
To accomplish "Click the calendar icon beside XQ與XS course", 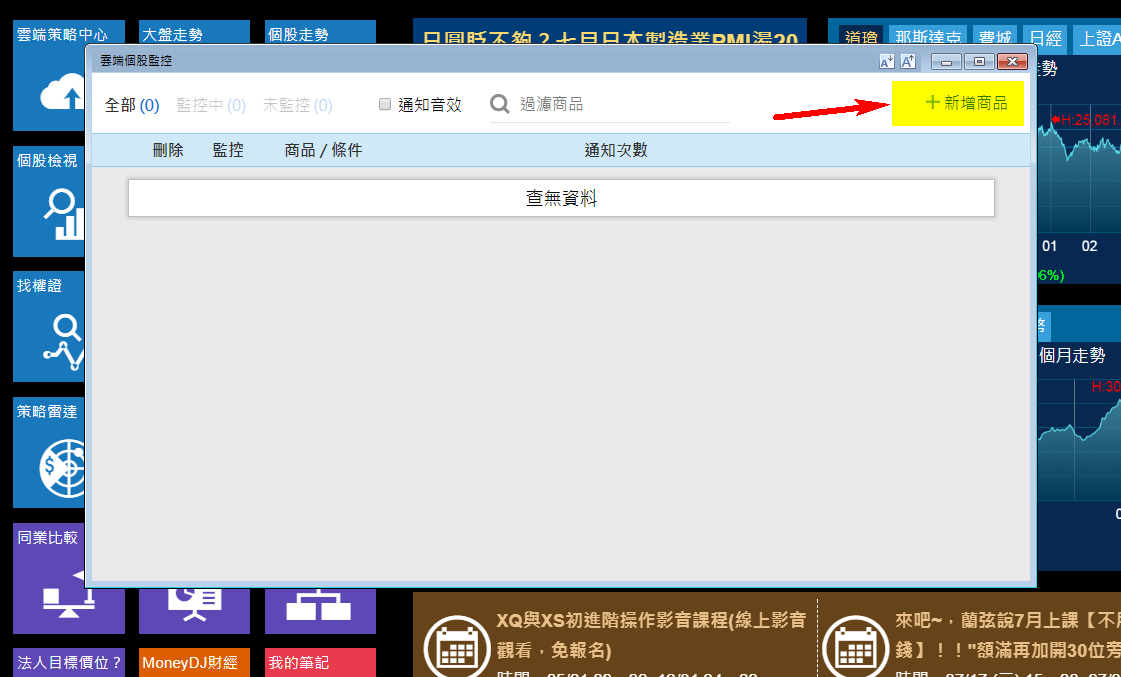I will [x=457, y=645].
